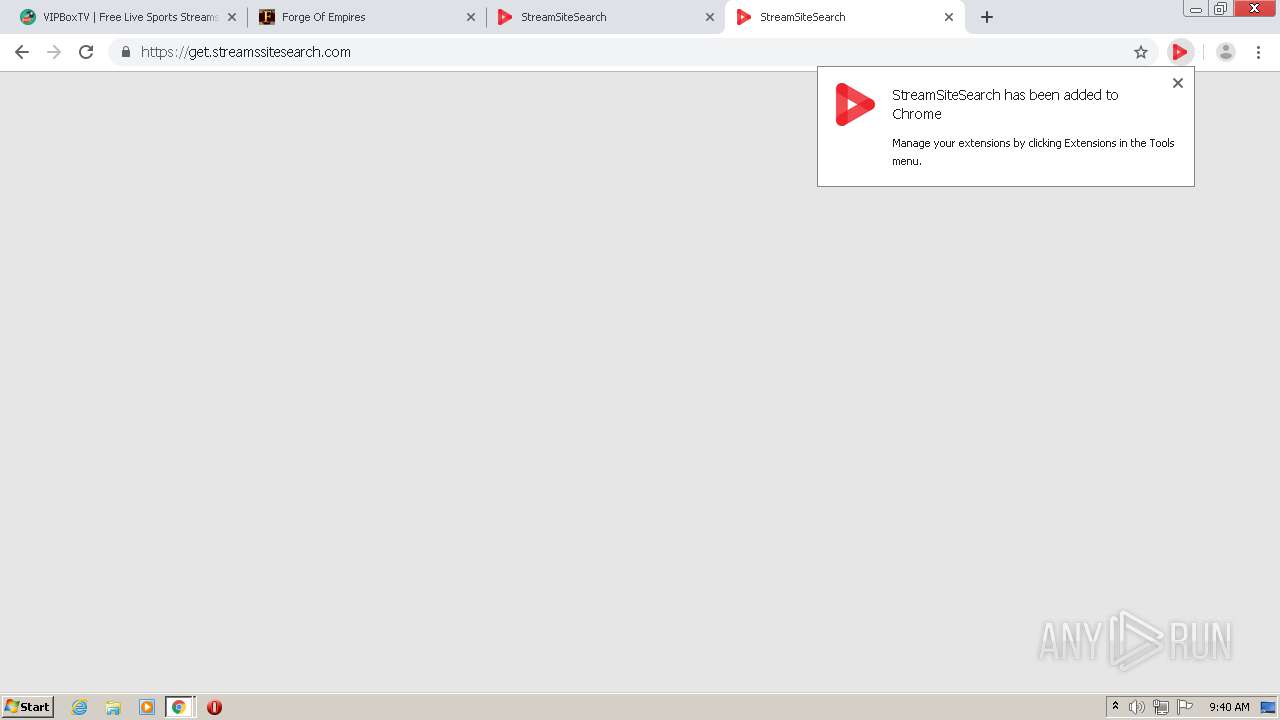Open the red Opera taskbar icon
This screenshot has width=1280, height=720.
[214, 707]
